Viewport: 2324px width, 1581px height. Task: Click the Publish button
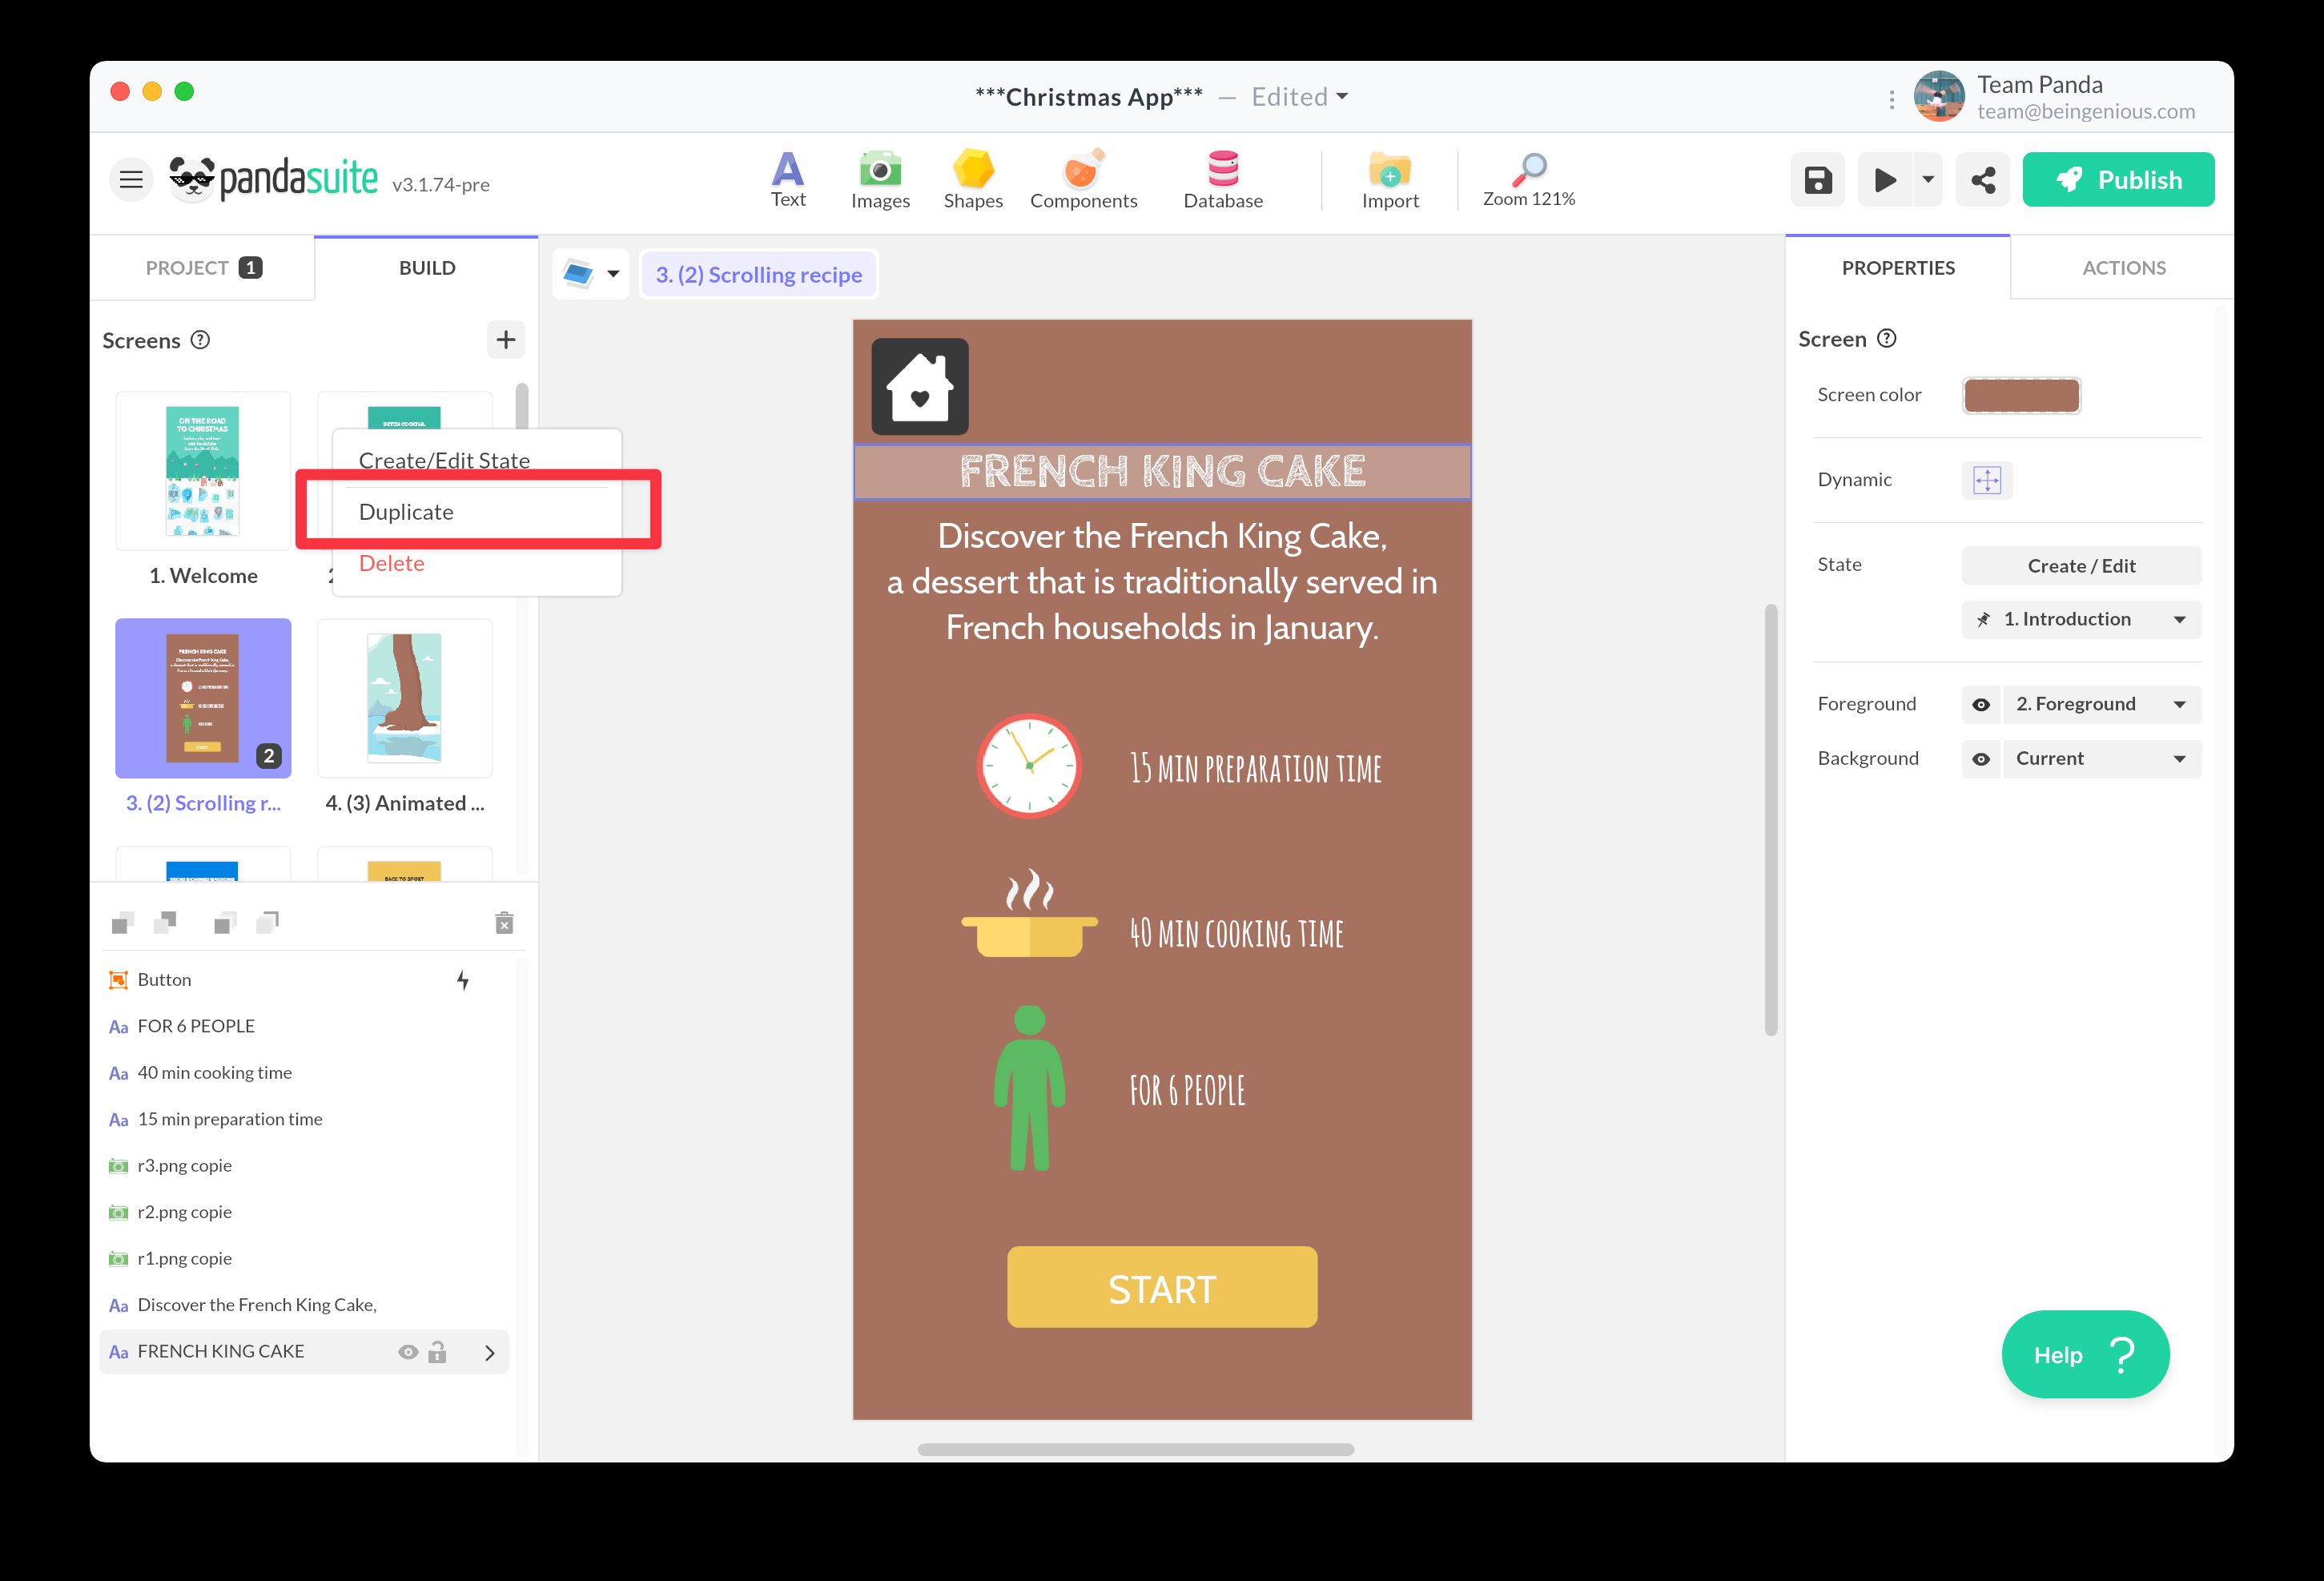click(x=2118, y=179)
